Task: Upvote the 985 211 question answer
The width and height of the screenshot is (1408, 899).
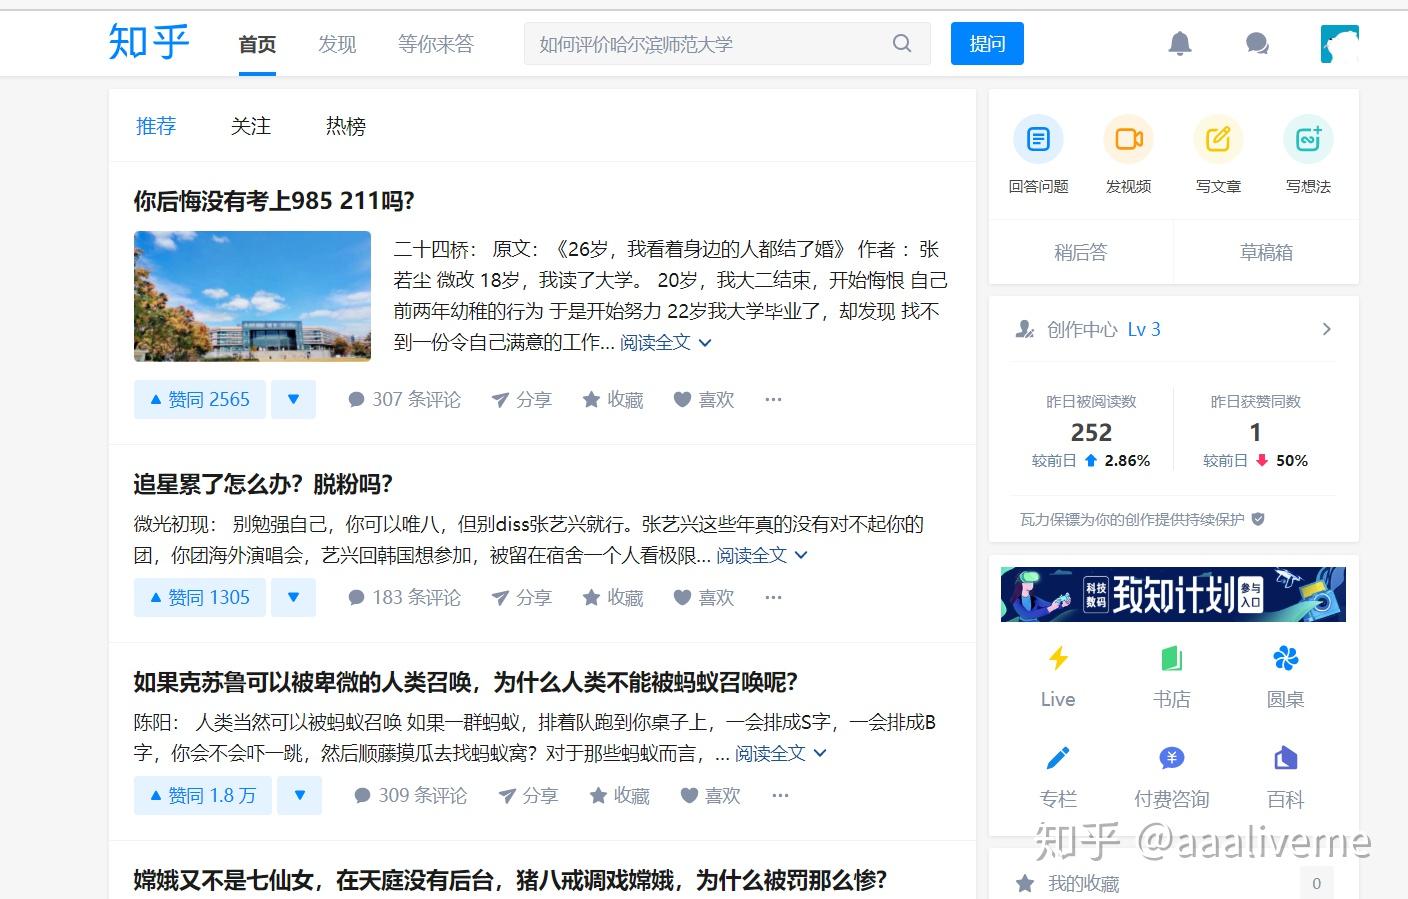Action: [199, 398]
